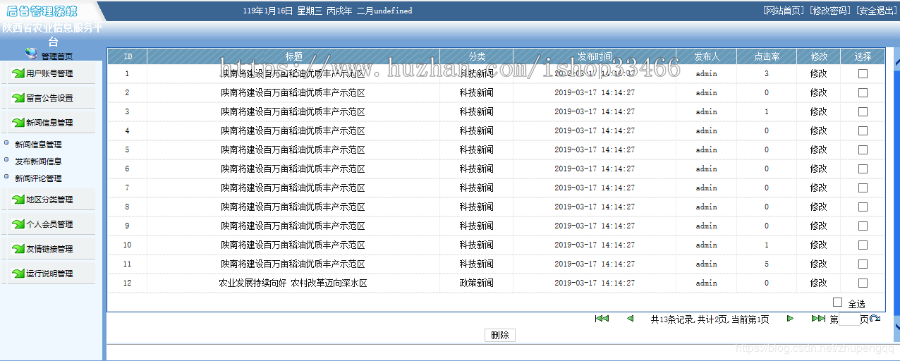The image size is (900, 361).
Task: Click 修改 for news ID 4
Action: 818,131
